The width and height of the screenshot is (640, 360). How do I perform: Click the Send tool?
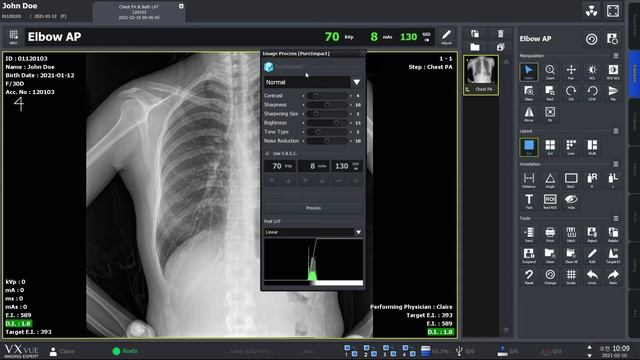[x=529, y=235]
